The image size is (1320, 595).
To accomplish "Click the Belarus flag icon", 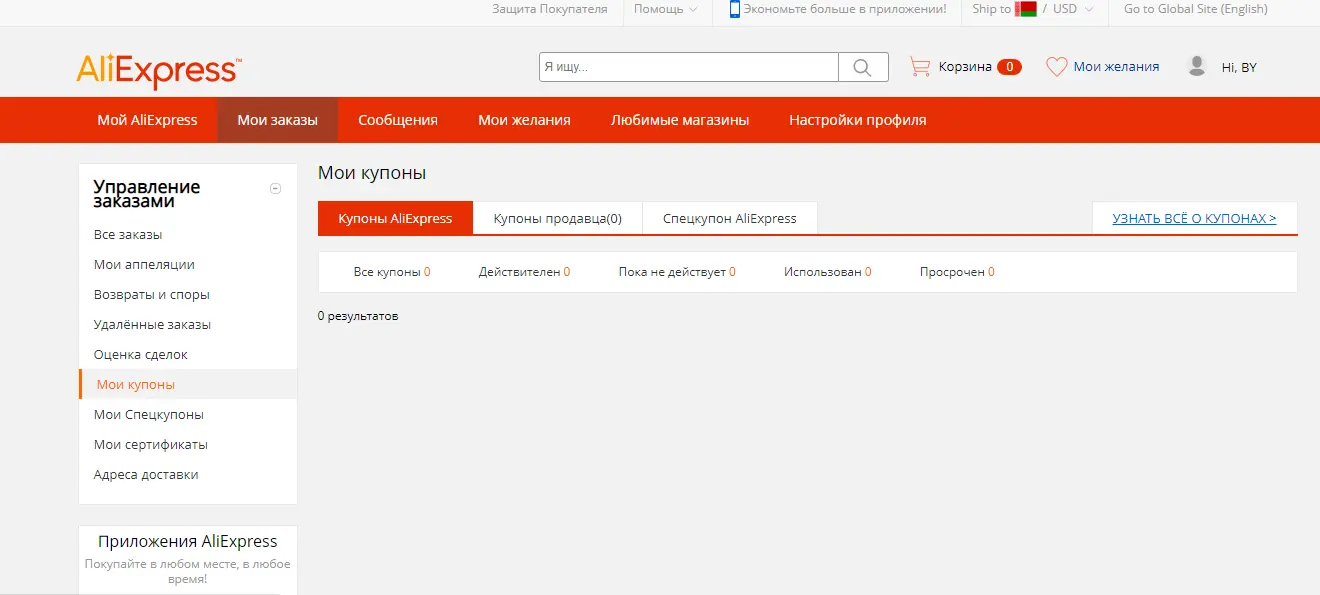I will (x=1025, y=9).
